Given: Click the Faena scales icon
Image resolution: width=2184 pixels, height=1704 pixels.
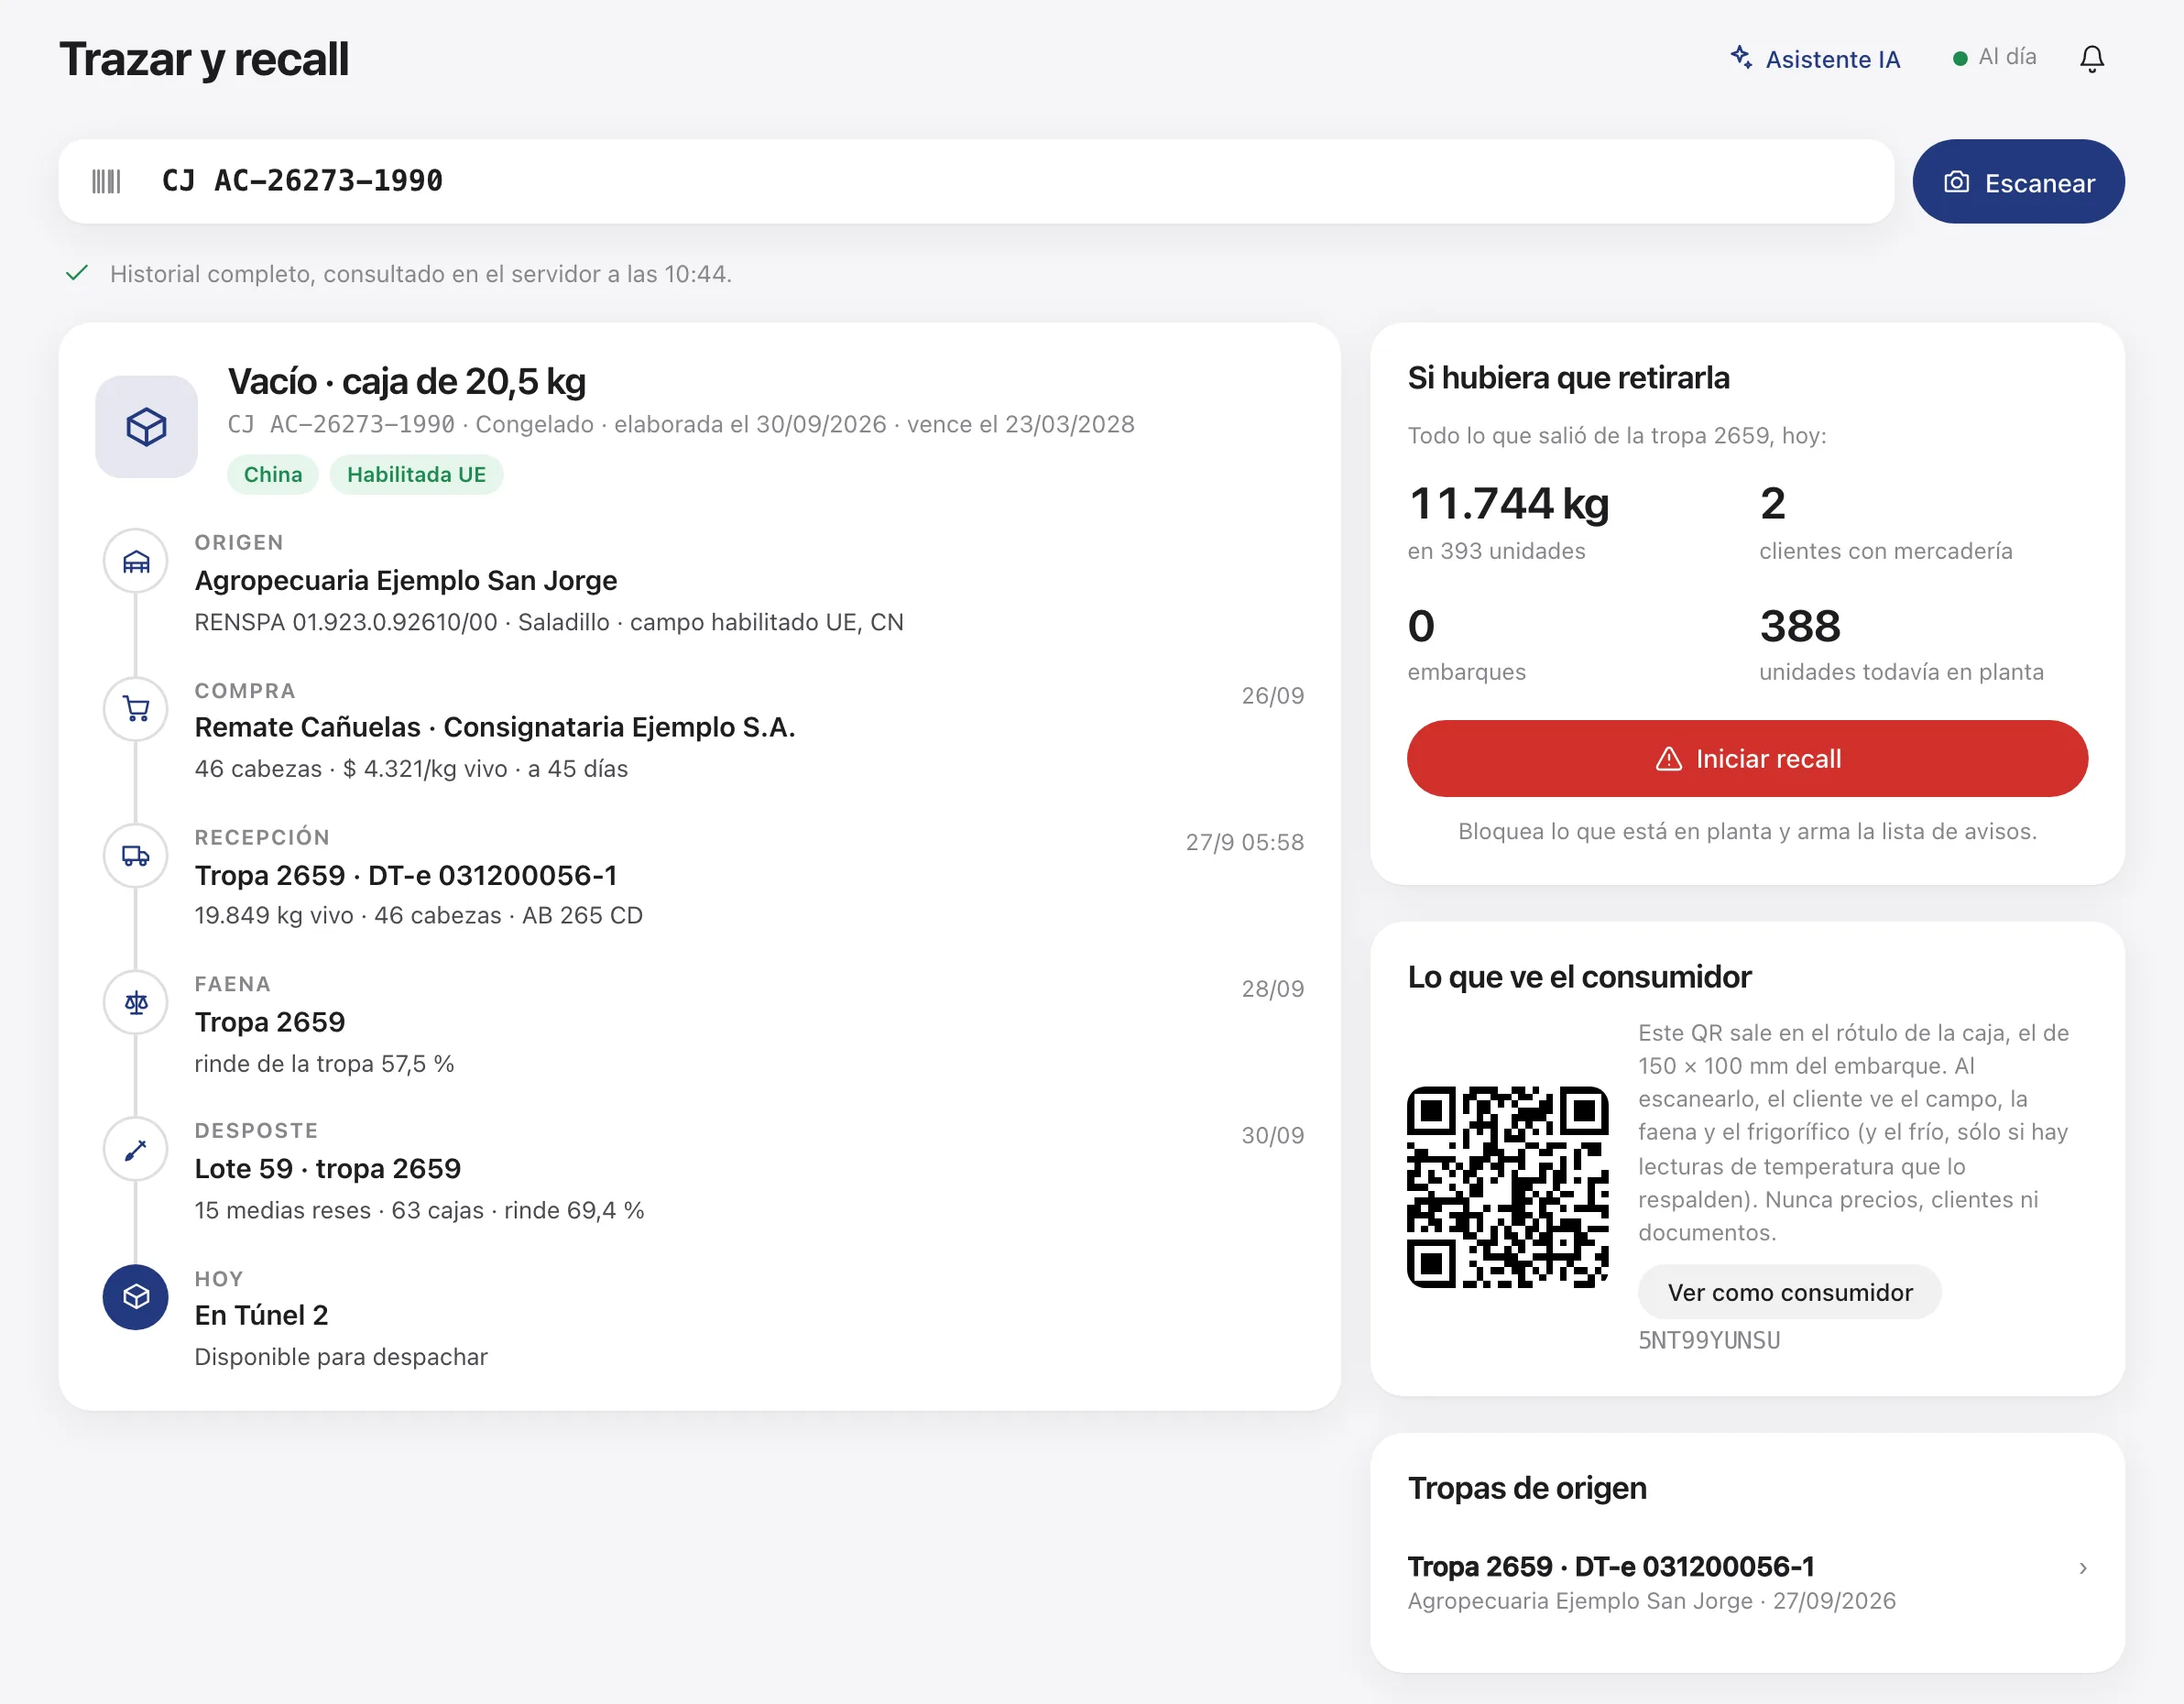Looking at the screenshot, I should 136,1002.
